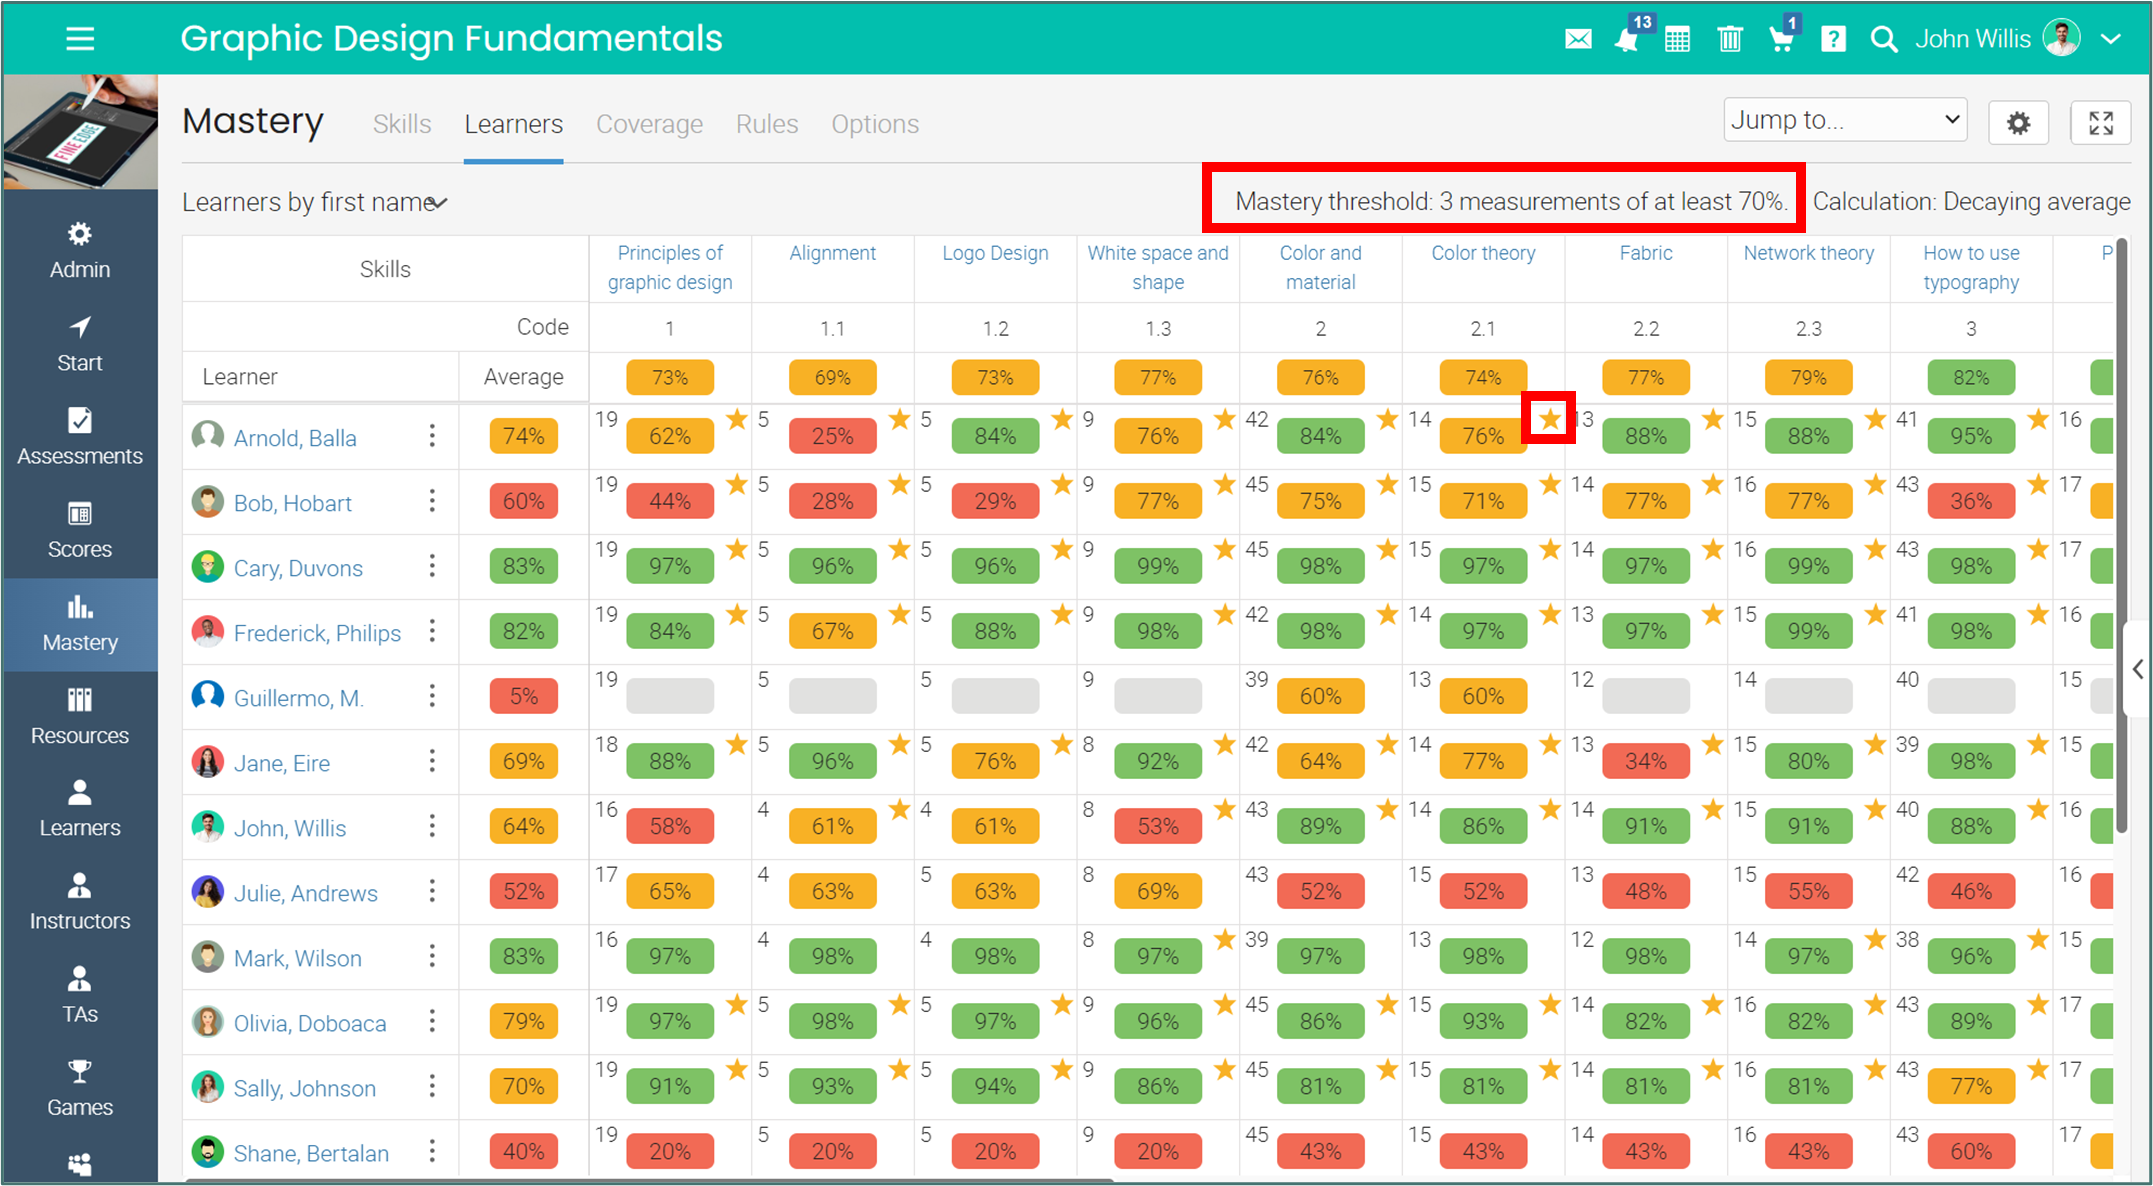Open the trash bin icon
The width and height of the screenshot is (2153, 1186).
tap(1730, 40)
